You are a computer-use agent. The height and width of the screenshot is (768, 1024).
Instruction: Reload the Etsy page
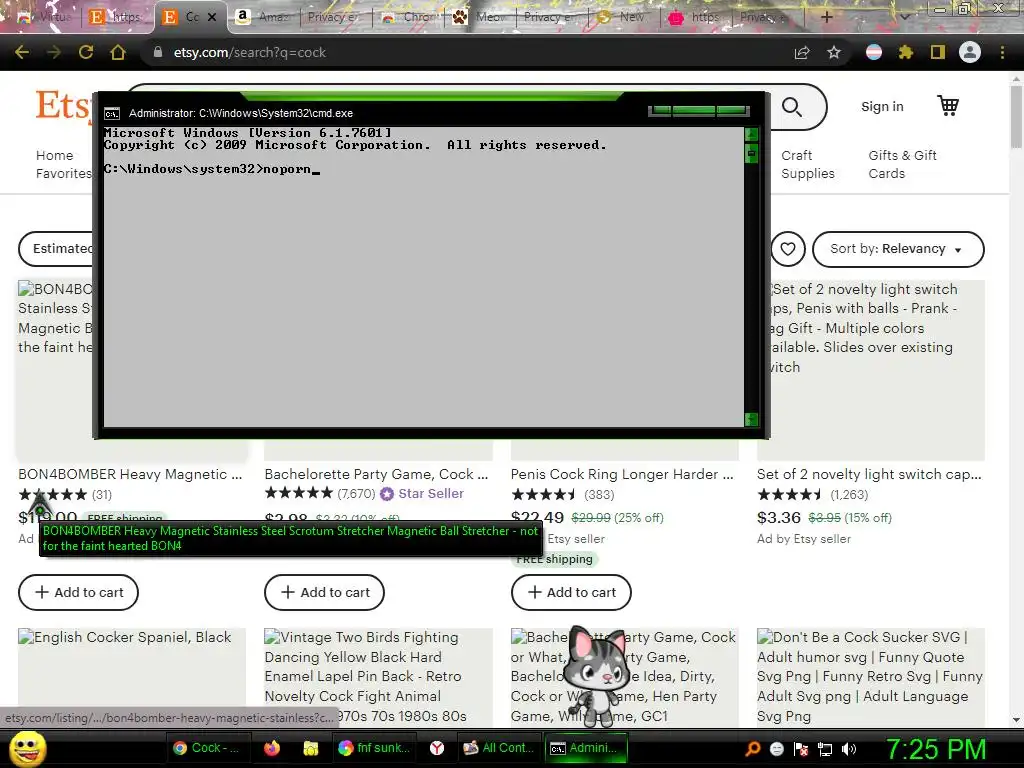[x=86, y=52]
